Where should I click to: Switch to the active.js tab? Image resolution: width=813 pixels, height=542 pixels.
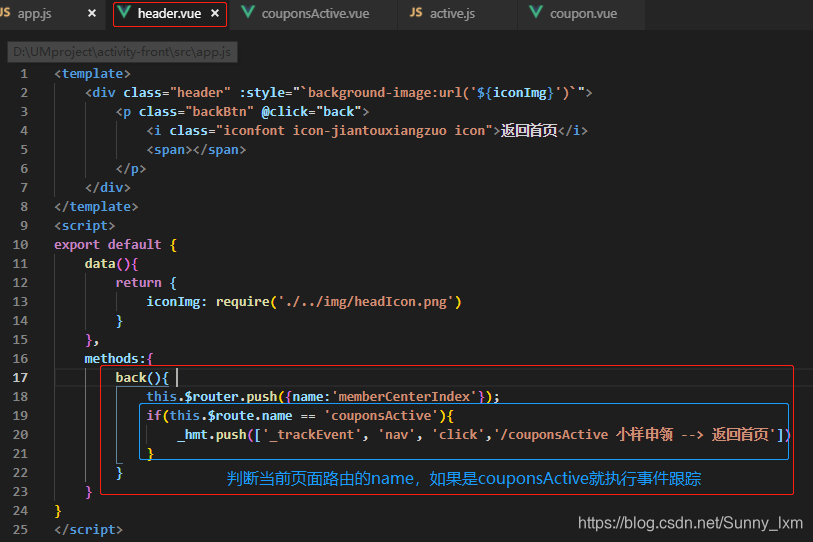(452, 13)
